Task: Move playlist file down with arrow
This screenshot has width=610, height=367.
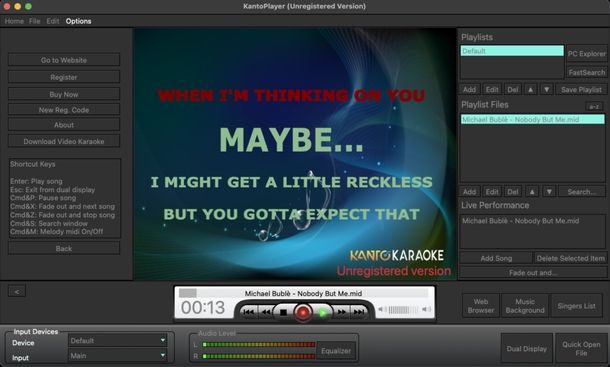Action: [x=549, y=191]
